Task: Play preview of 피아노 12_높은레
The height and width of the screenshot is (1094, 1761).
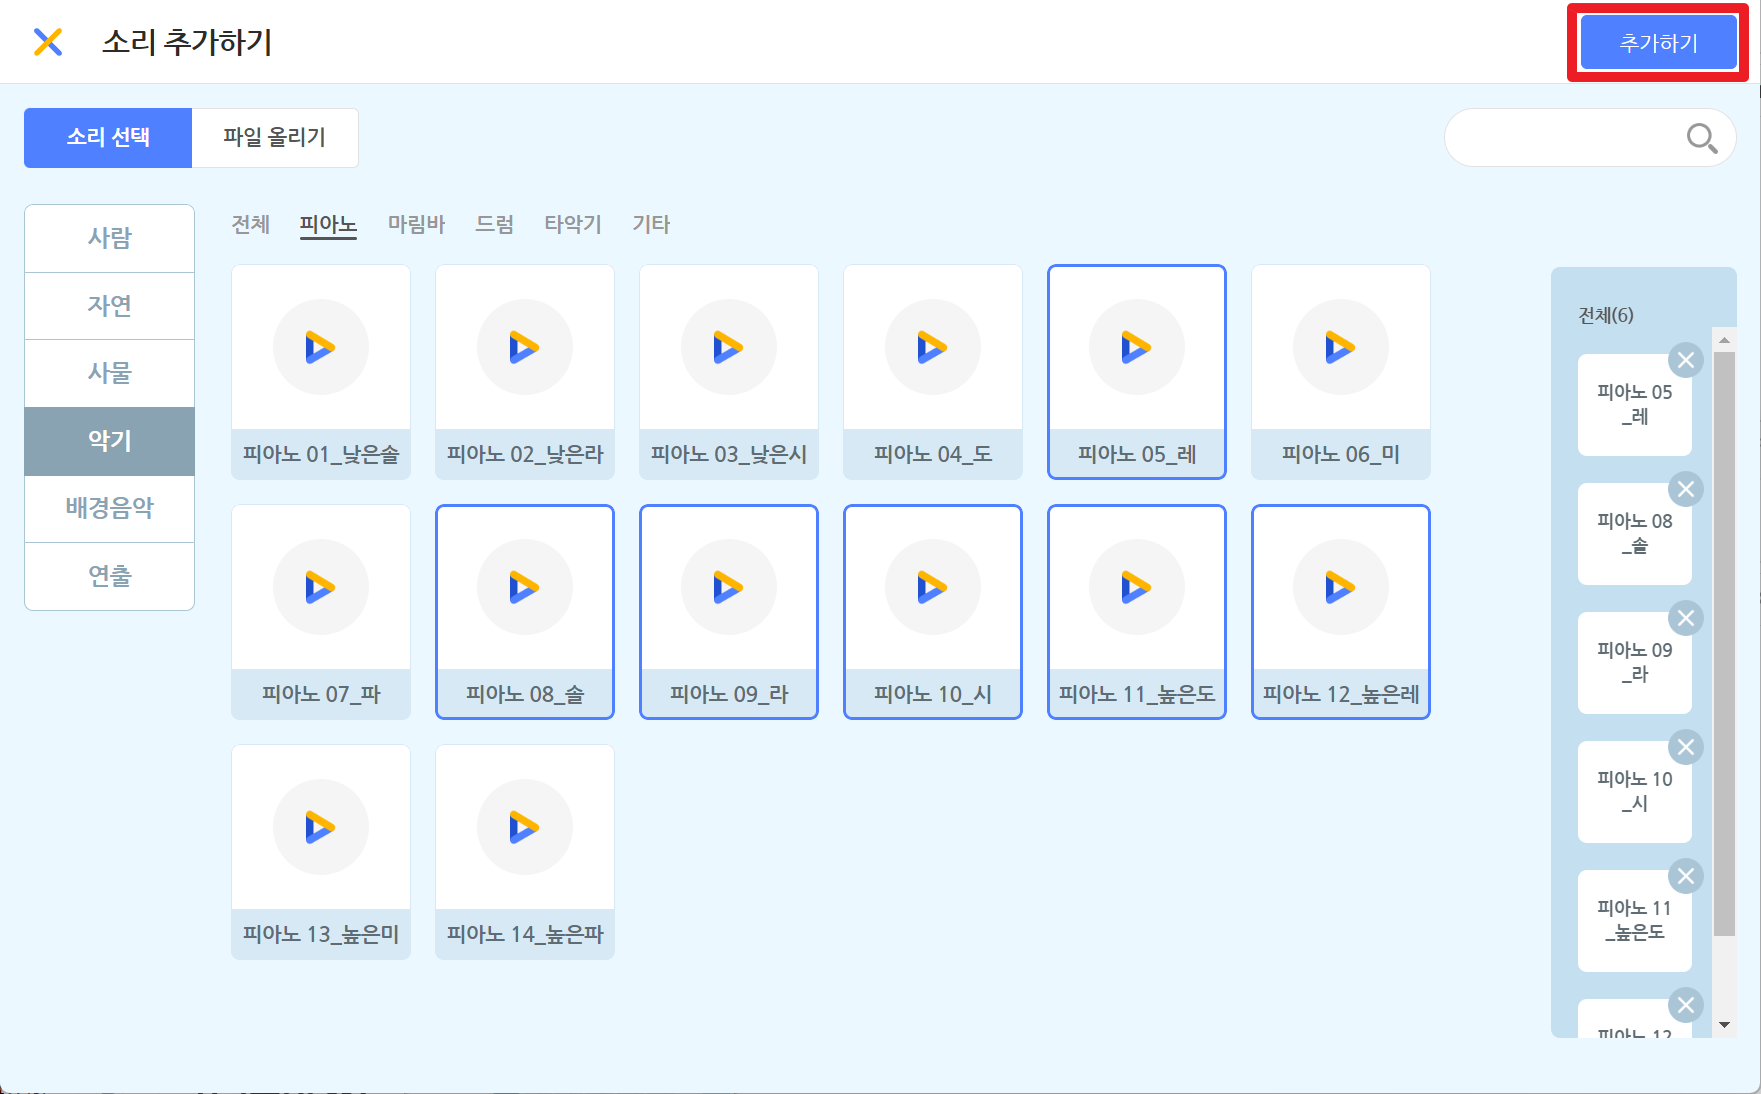Action: tap(1341, 587)
